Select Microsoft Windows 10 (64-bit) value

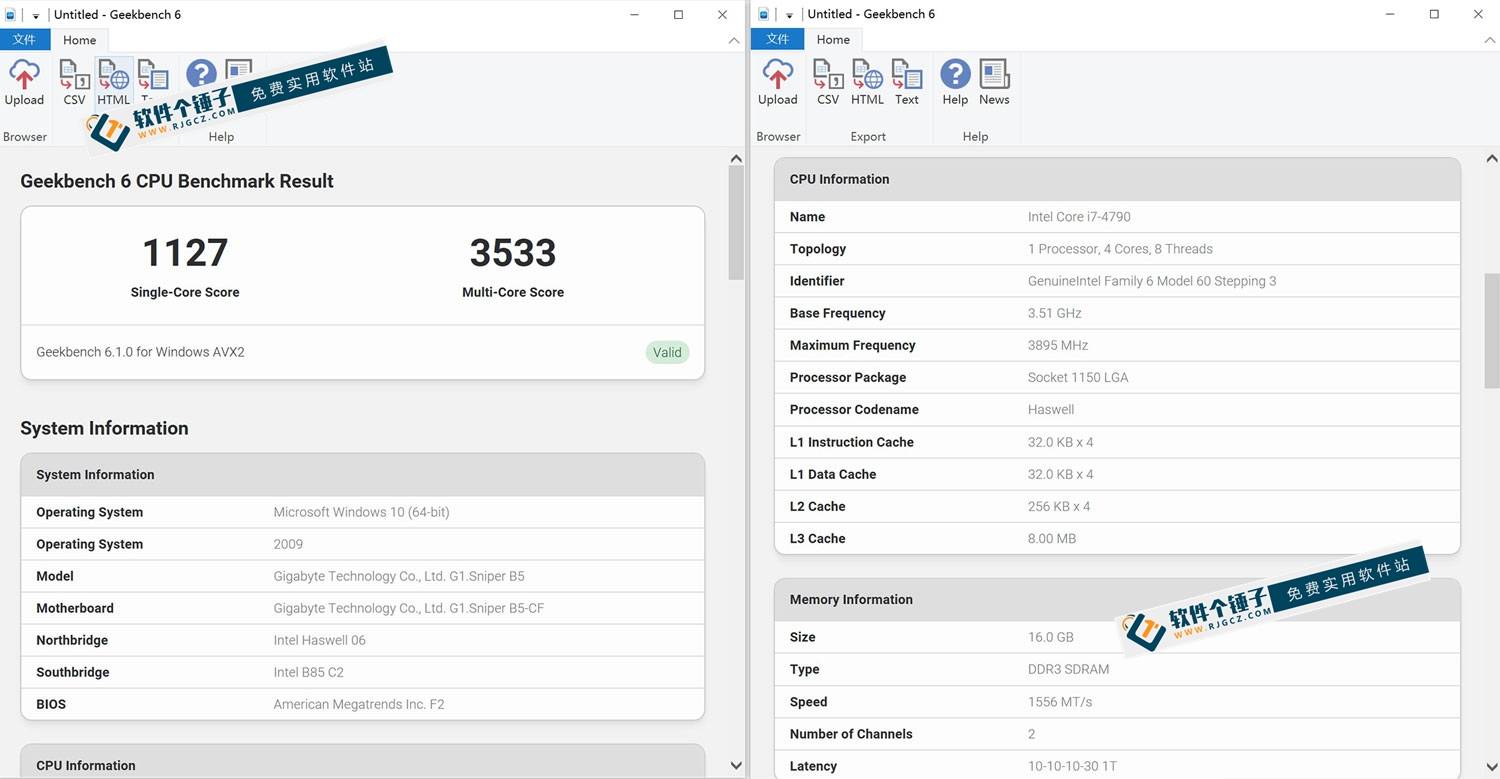[361, 512]
